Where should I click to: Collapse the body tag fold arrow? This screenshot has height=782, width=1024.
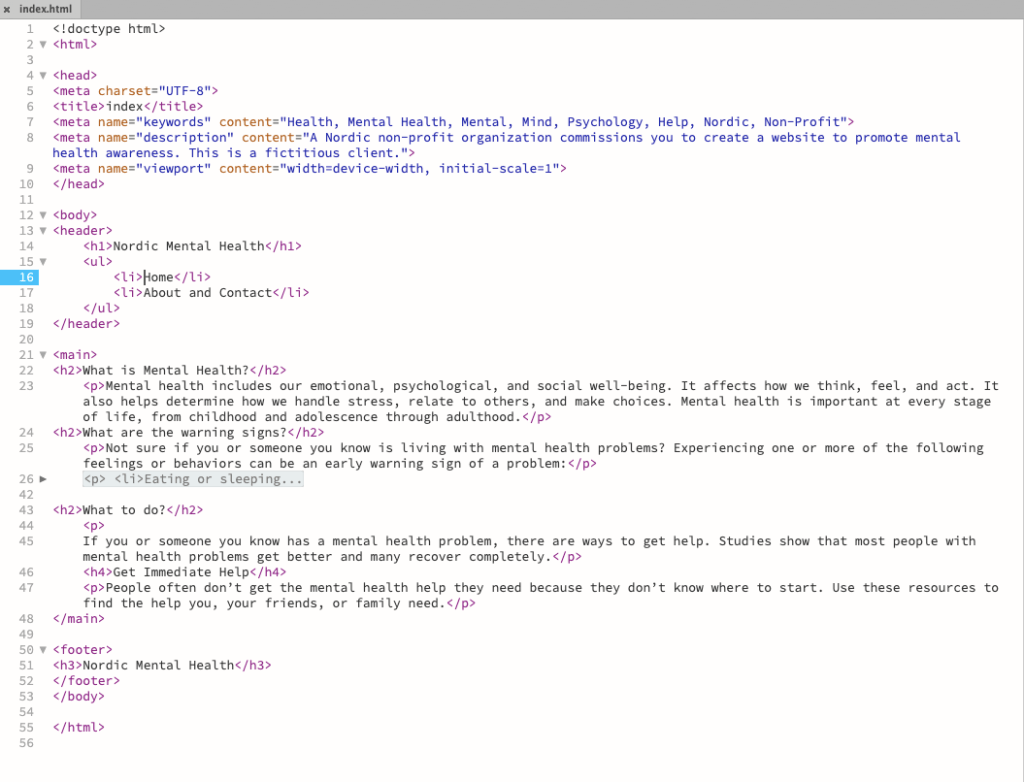(43, 215)
